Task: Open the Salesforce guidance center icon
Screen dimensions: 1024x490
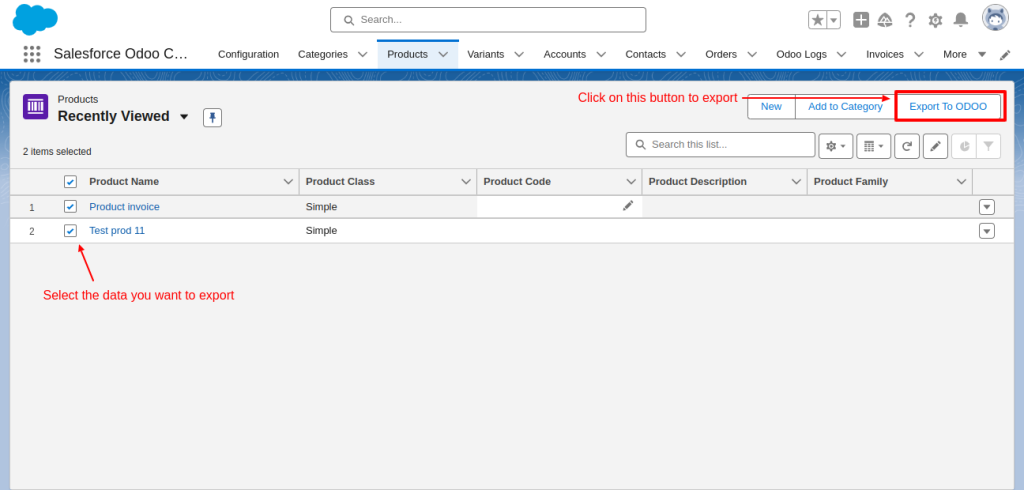Action: [885, 20]
